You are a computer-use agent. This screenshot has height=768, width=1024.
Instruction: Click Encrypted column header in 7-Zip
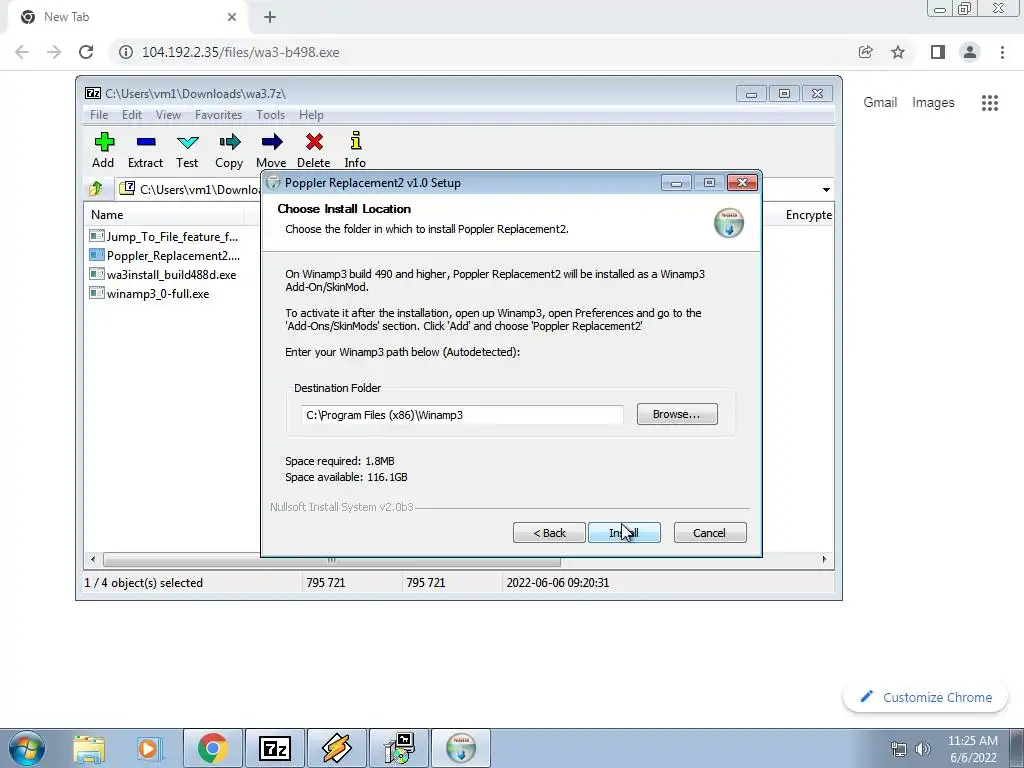tap(807, 215)
